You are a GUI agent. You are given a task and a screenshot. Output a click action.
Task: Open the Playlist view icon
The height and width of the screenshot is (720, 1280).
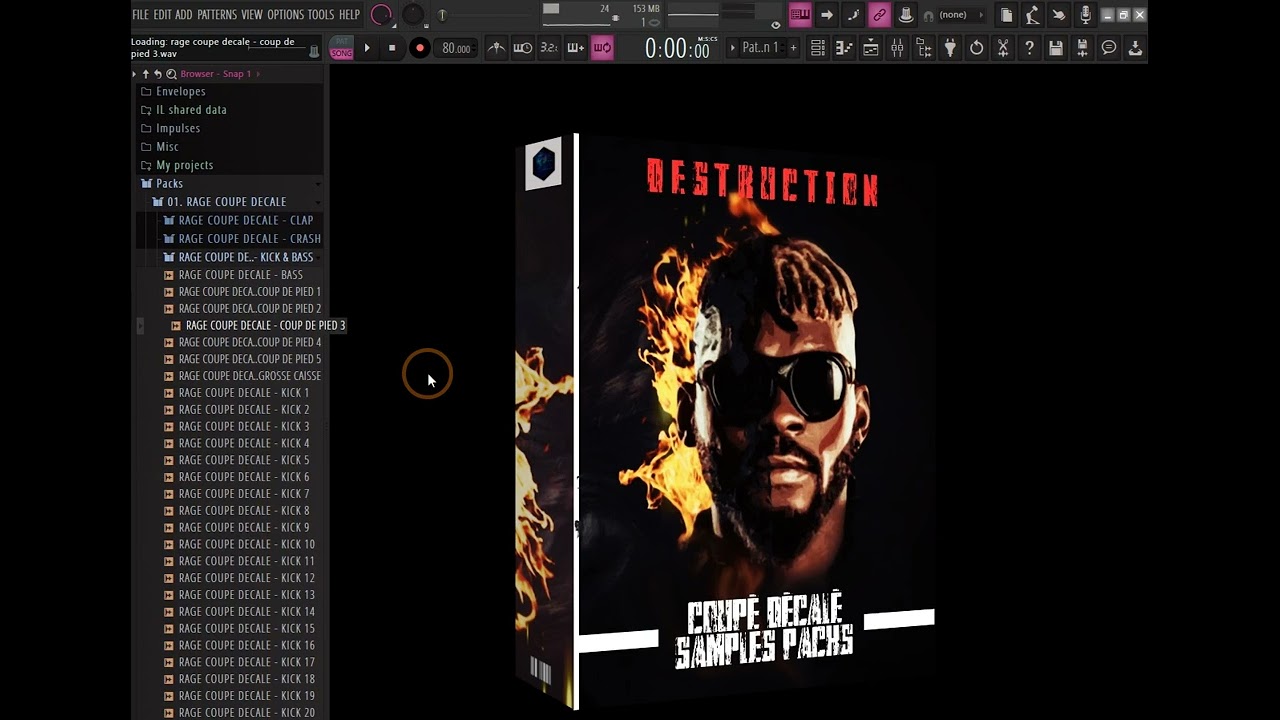click(818, 48)
